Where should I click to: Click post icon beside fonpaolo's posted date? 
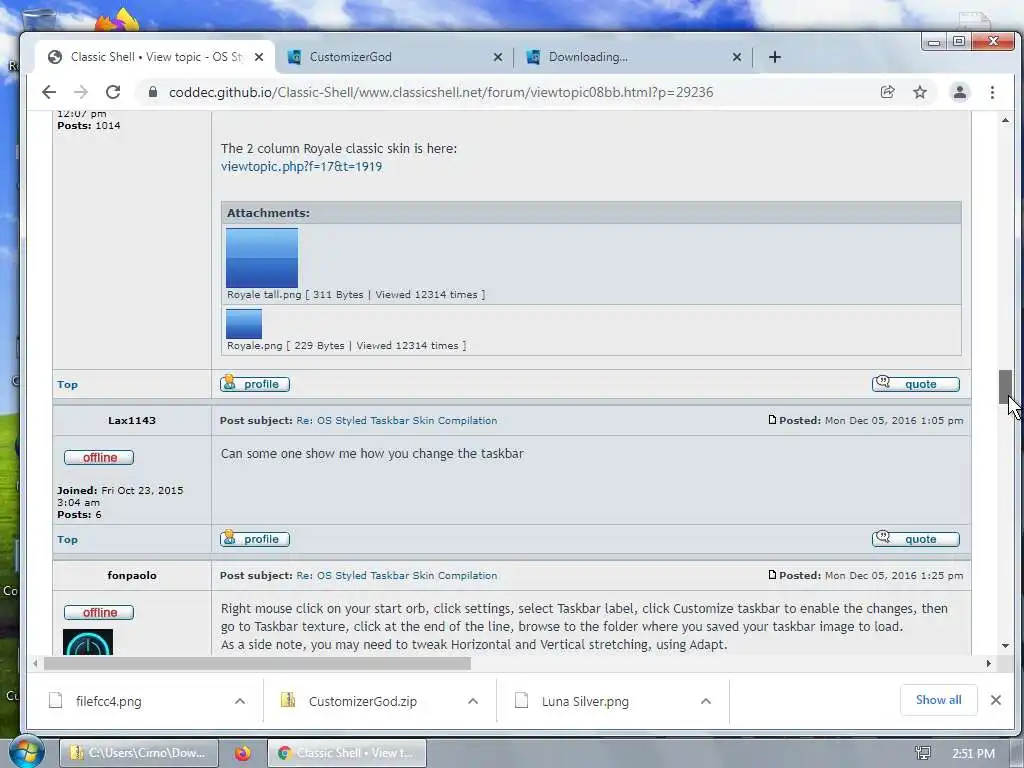pyautogui.click(x=773, y=575)
